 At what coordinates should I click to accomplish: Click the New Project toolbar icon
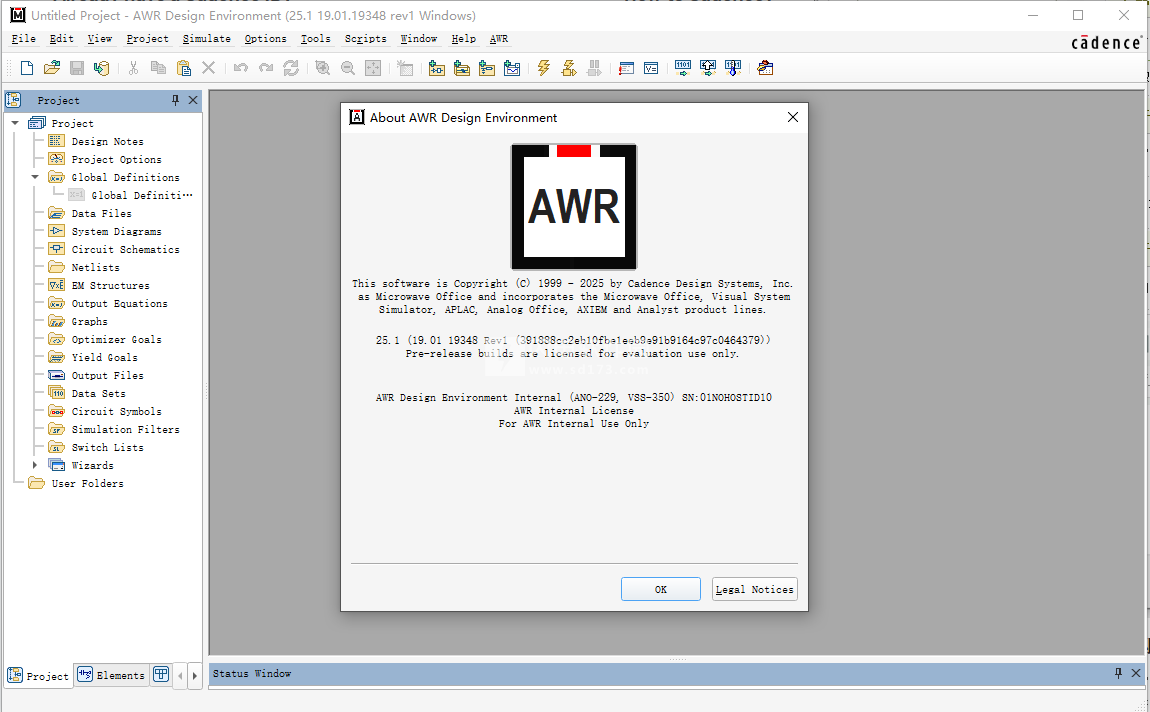27,68
